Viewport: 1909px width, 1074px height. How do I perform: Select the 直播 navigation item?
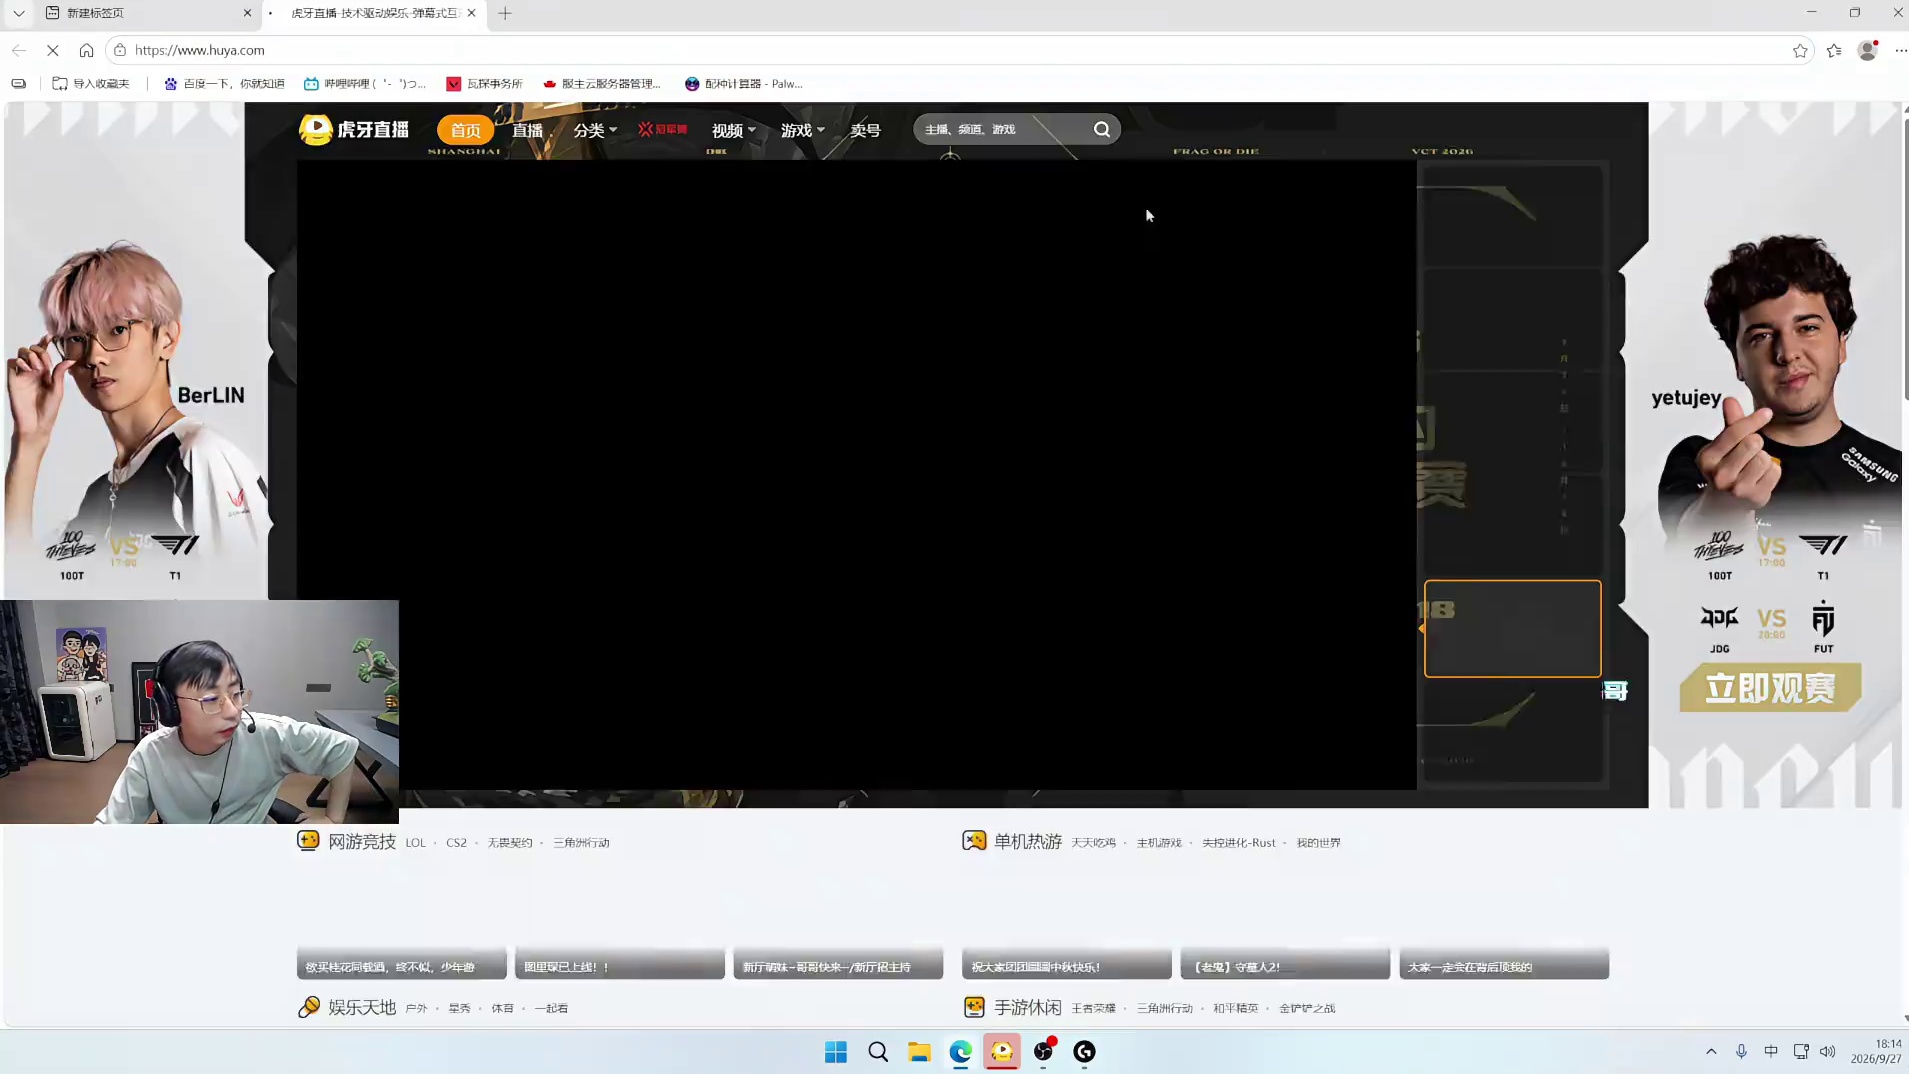[527, 130]
